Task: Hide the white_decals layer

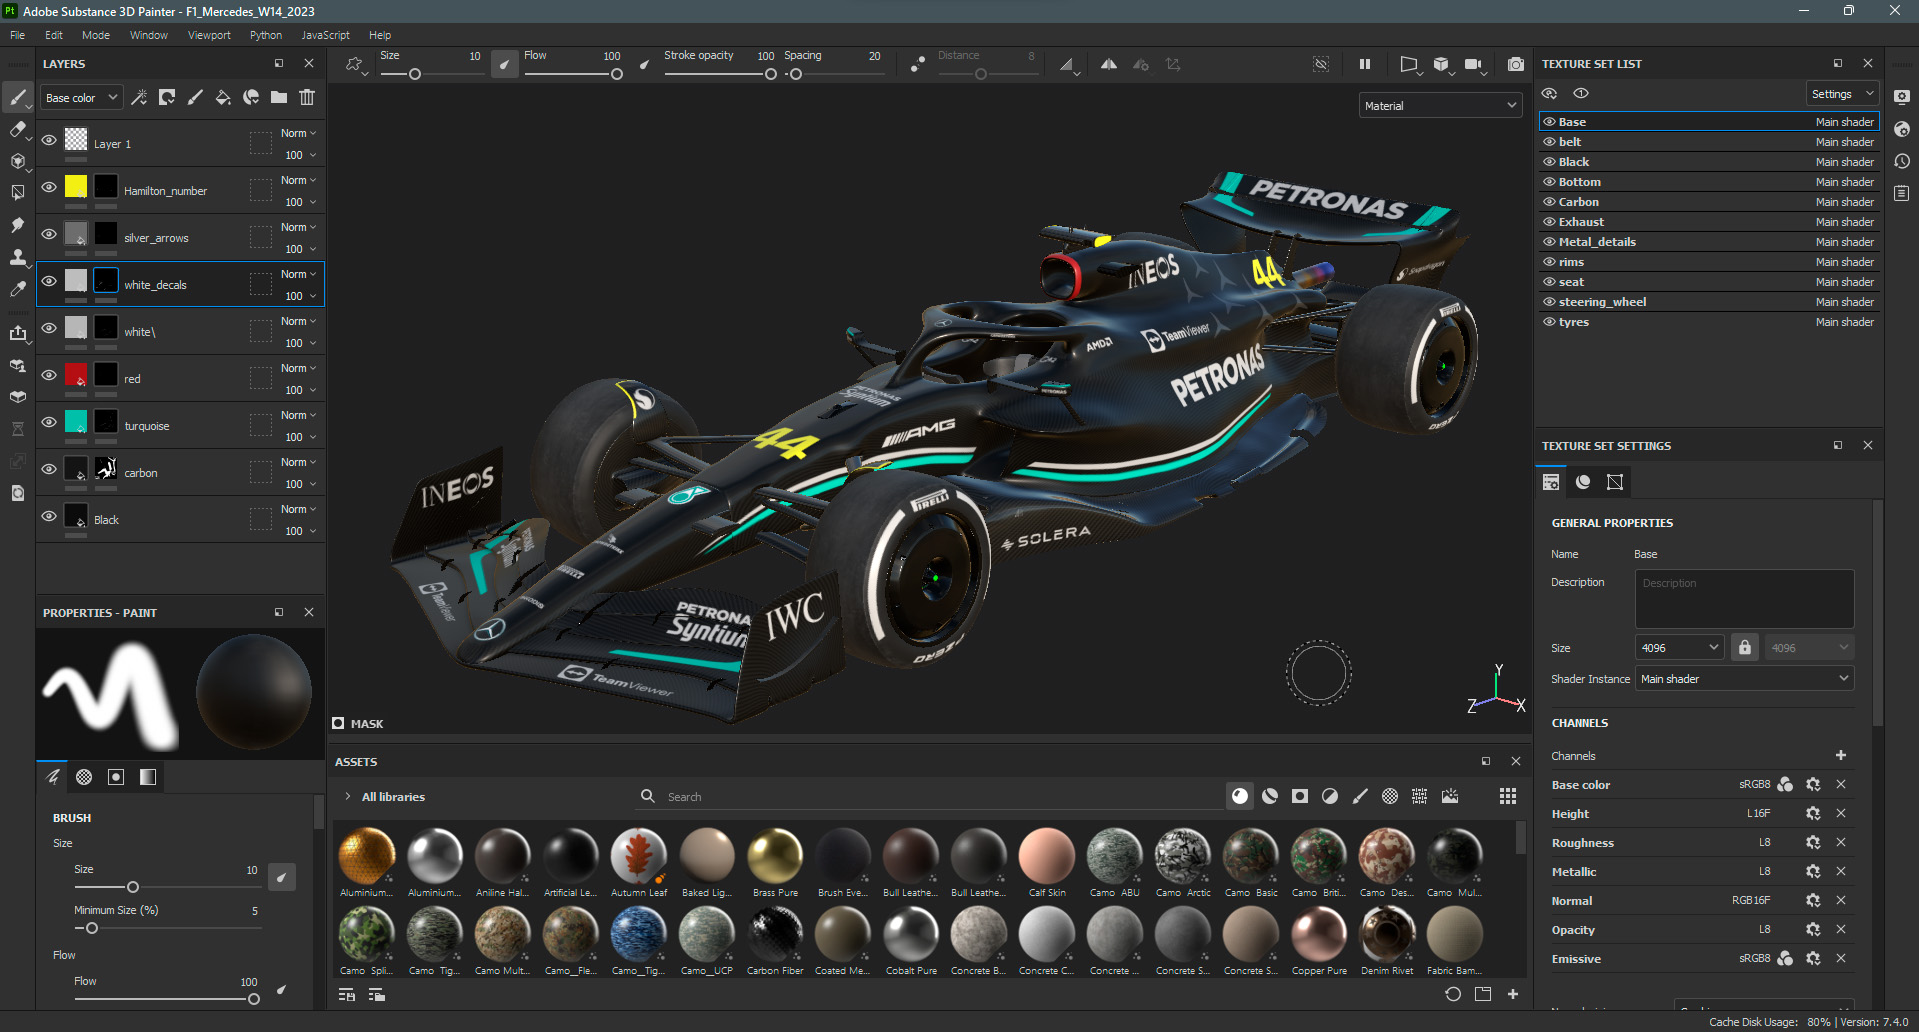Action: pos(49,281)
